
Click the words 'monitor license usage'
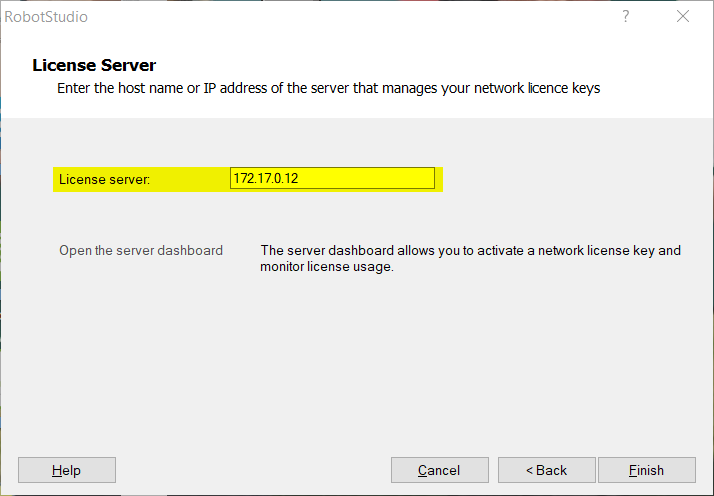click(326, 266)
